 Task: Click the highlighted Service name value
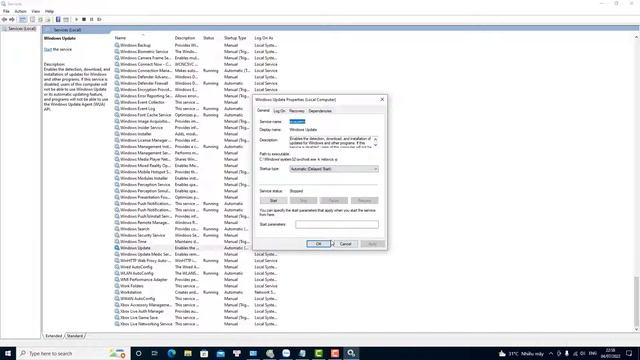click(297, 122)
